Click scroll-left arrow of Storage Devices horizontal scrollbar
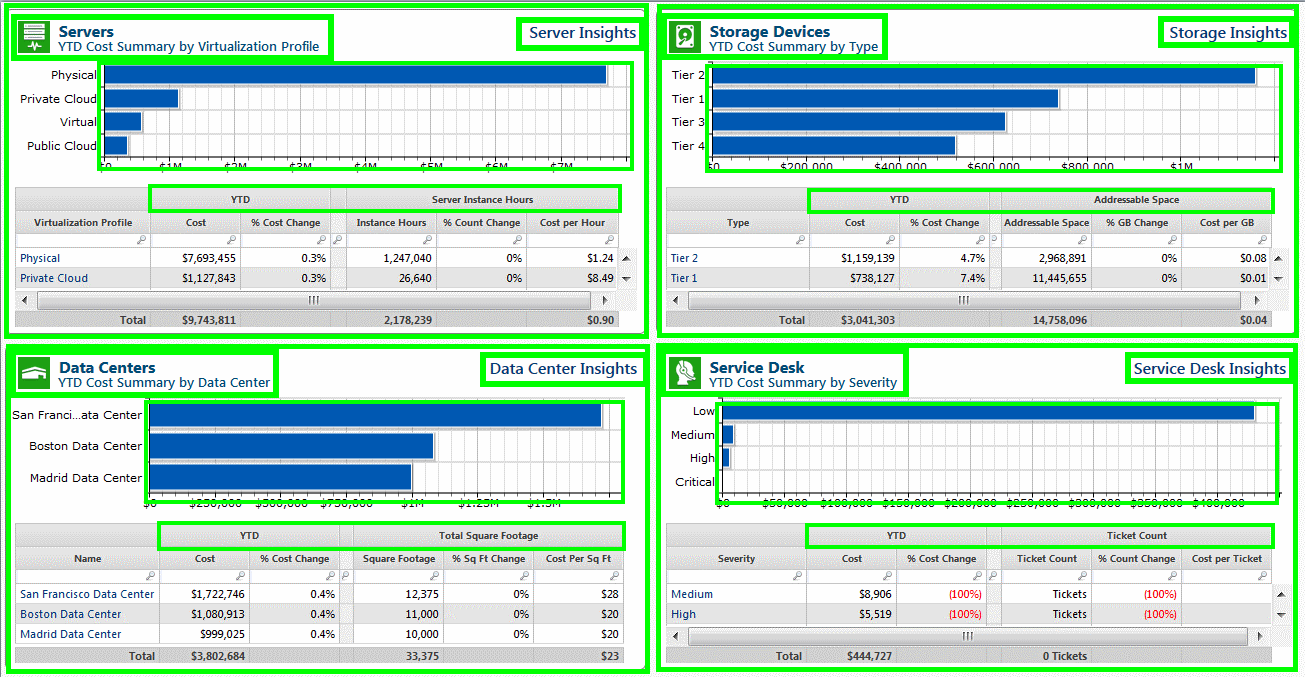This screenshot has width=1305, height=677. point(677,300)
